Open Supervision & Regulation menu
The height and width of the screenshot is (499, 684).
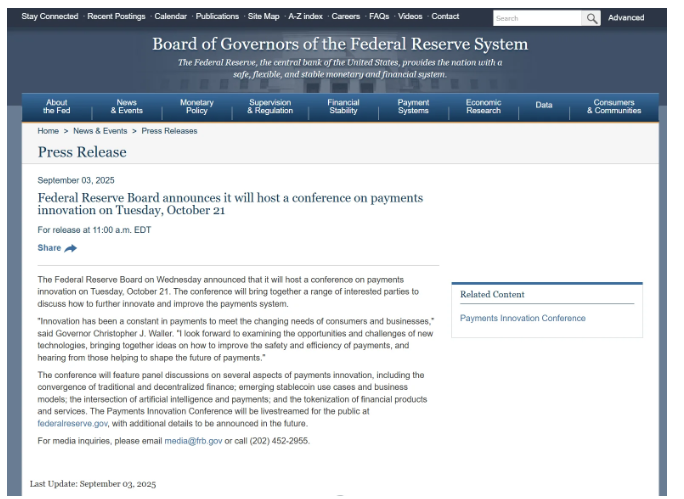270,106
